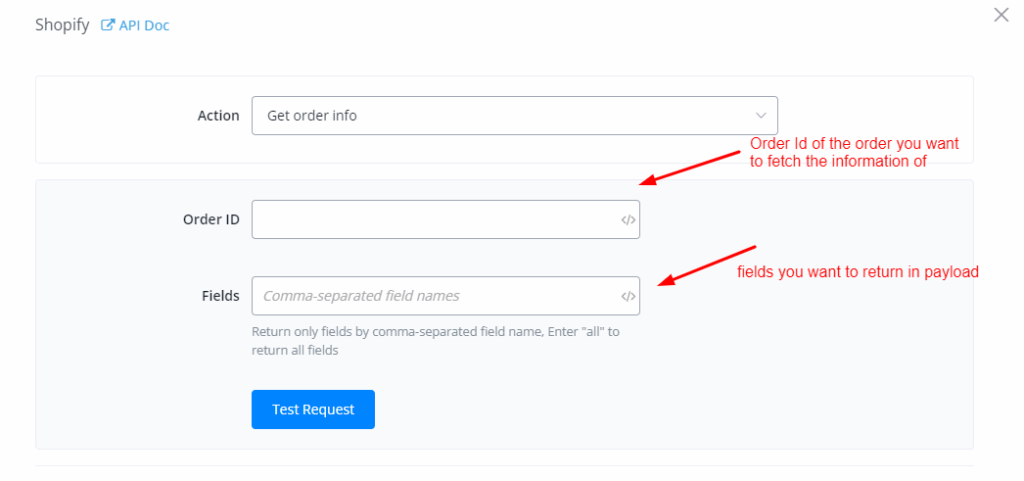The height and width of the screenshot is (481, 1024).
Task: Close the Shopify dialog with the X
Action: 1000,15
